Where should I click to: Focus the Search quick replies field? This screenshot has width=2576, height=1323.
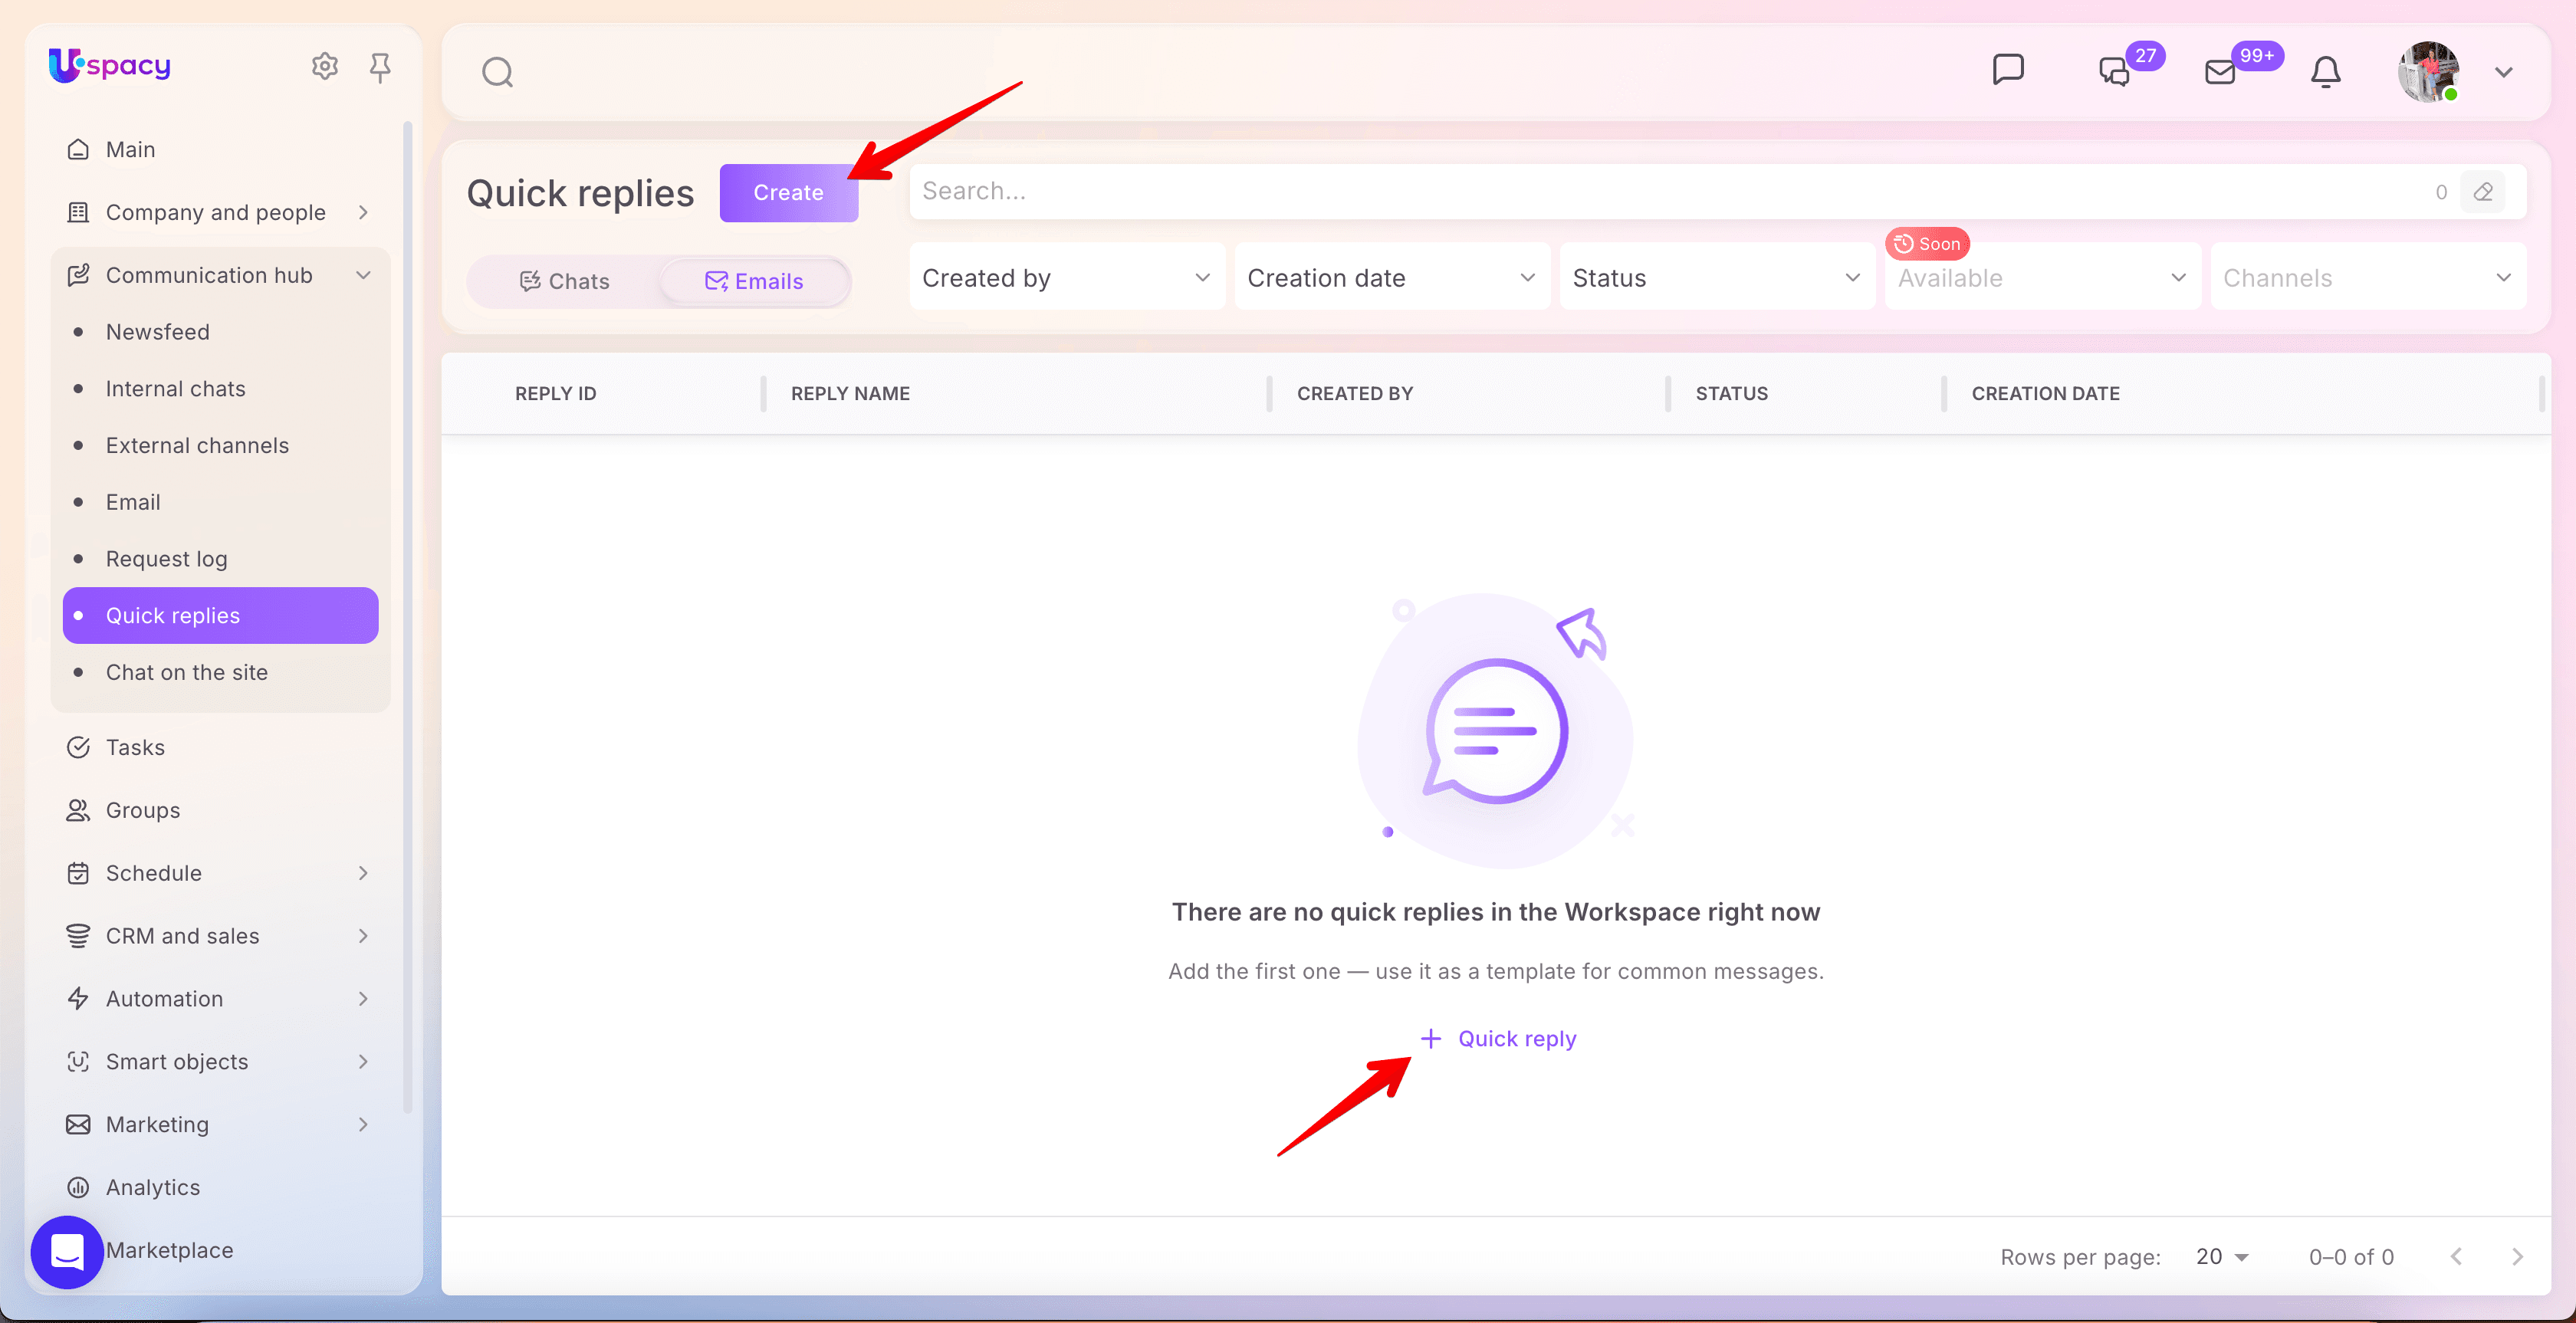point(1670,192)
